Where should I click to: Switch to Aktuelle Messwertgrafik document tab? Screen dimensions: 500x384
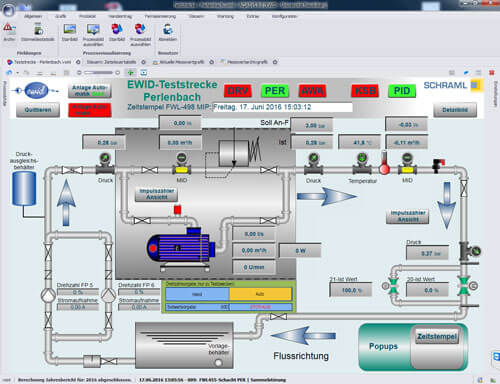pos(181,62)
